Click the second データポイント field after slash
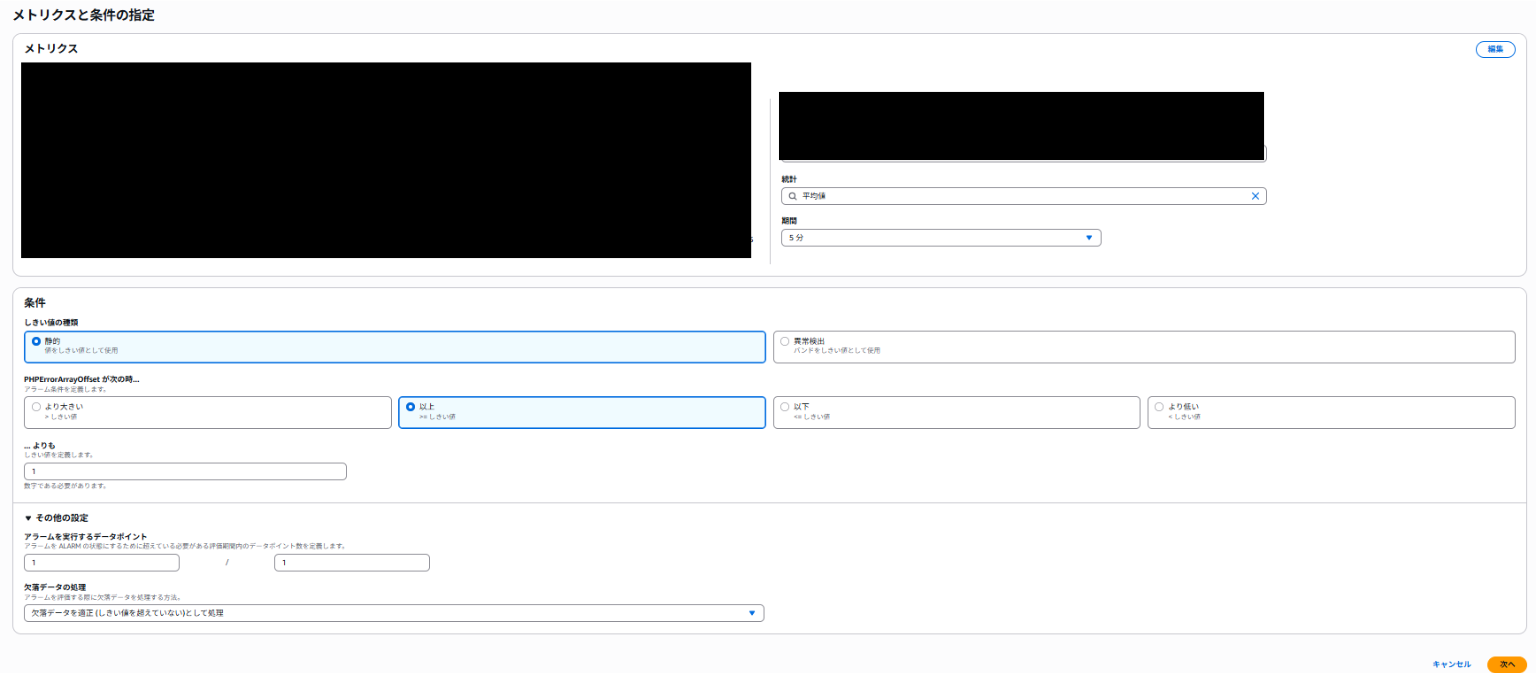1536x673 pixels. coord(351,563)
